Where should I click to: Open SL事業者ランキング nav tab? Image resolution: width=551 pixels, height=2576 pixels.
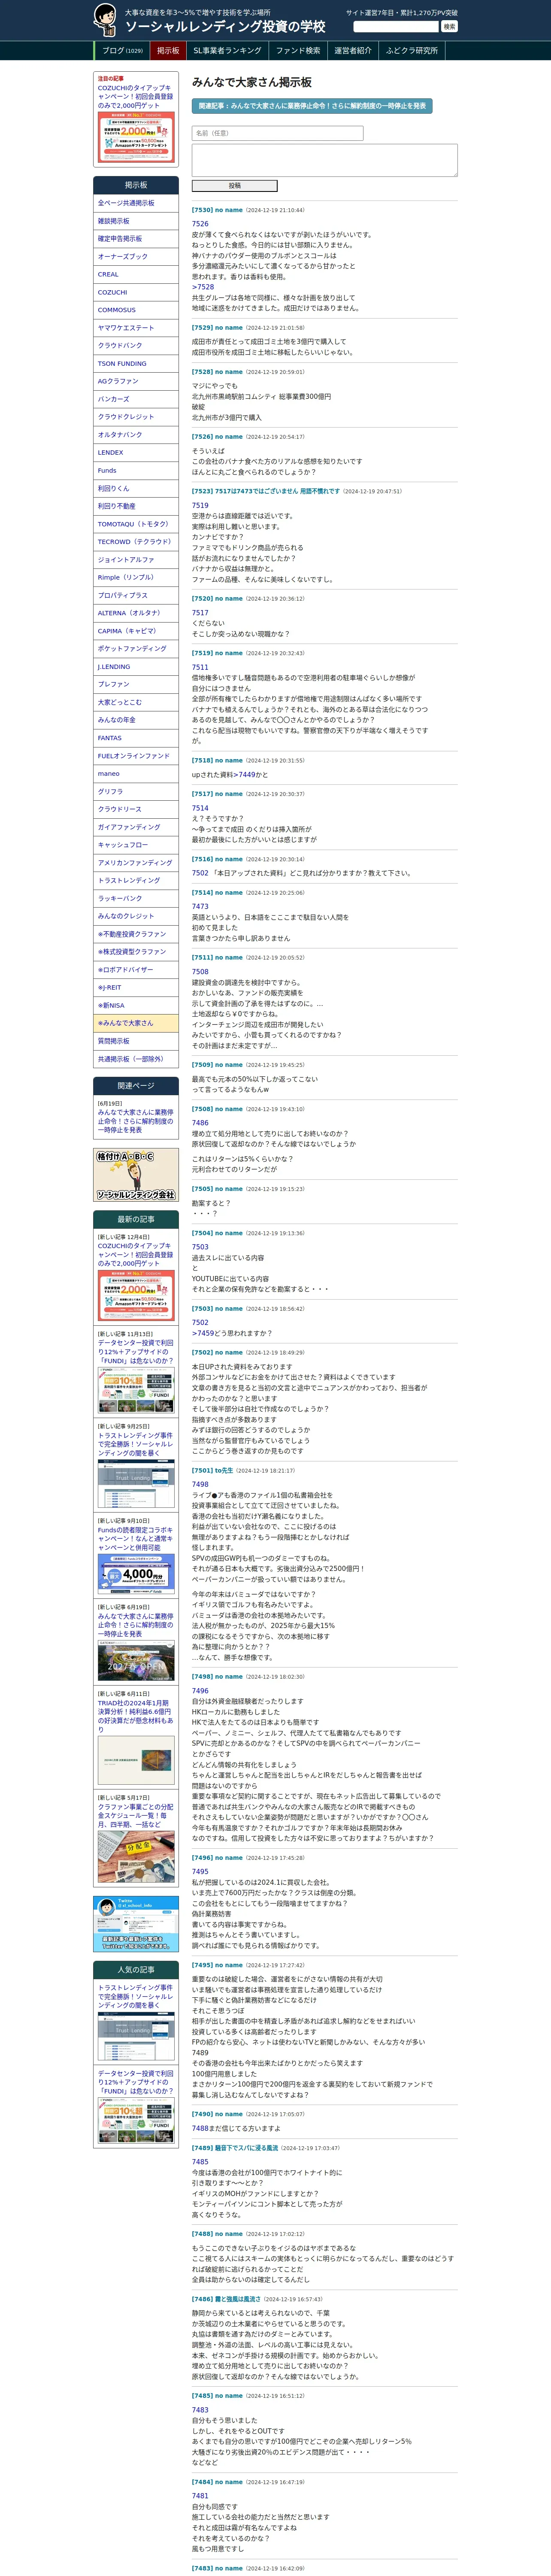tap(227, 51)
